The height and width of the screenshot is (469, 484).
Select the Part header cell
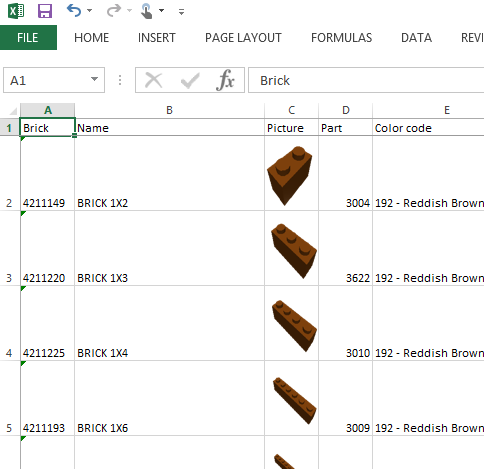tap(346, 127)
